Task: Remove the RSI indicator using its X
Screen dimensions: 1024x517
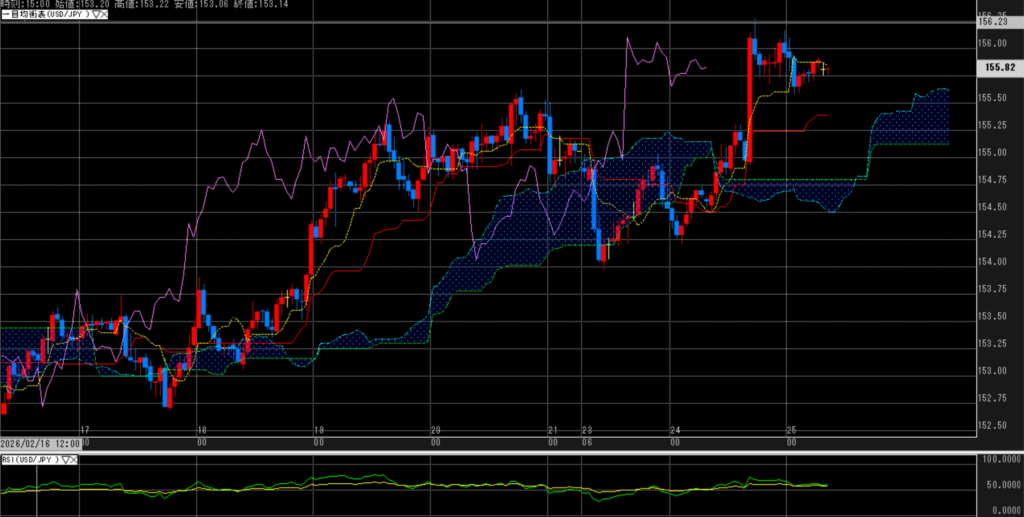Action: pos(75,460)
